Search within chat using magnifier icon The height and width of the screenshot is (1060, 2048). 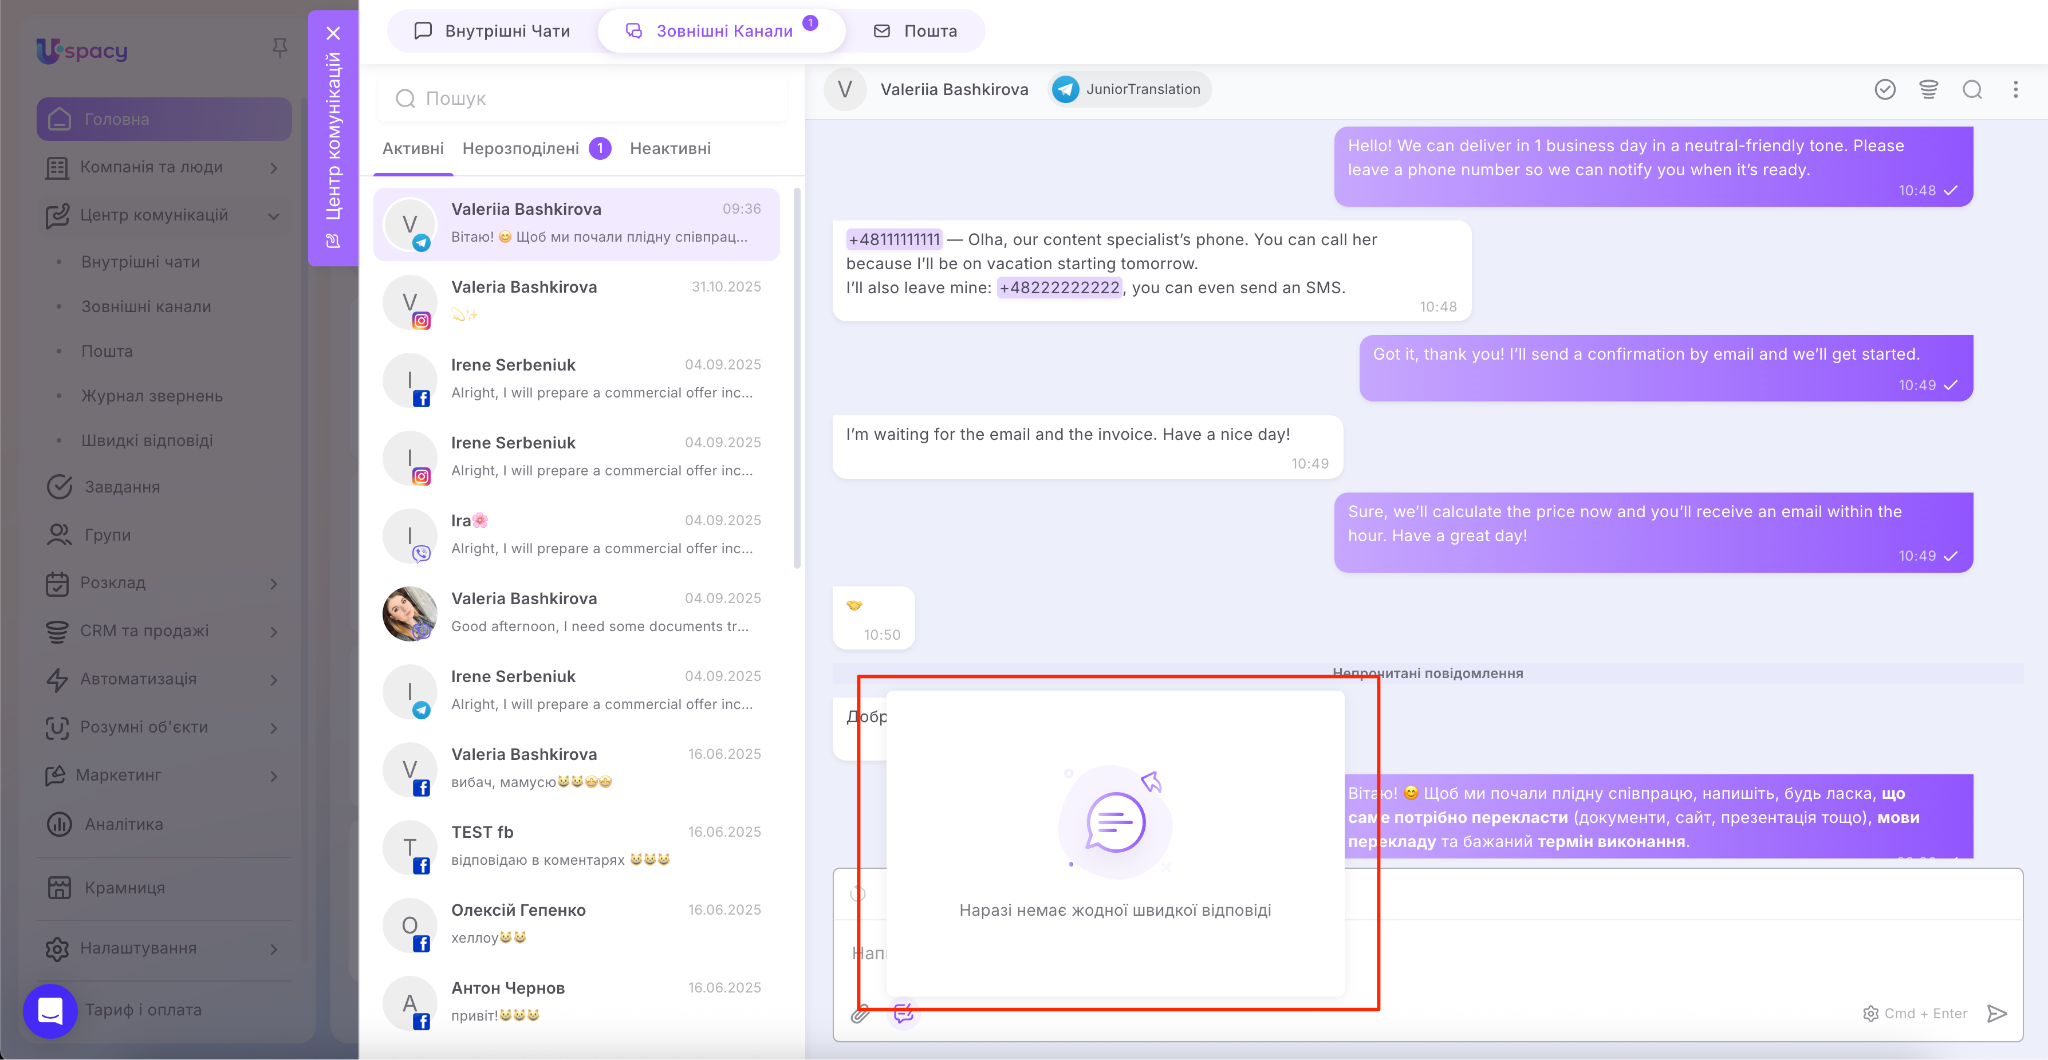pos(1972,90)
